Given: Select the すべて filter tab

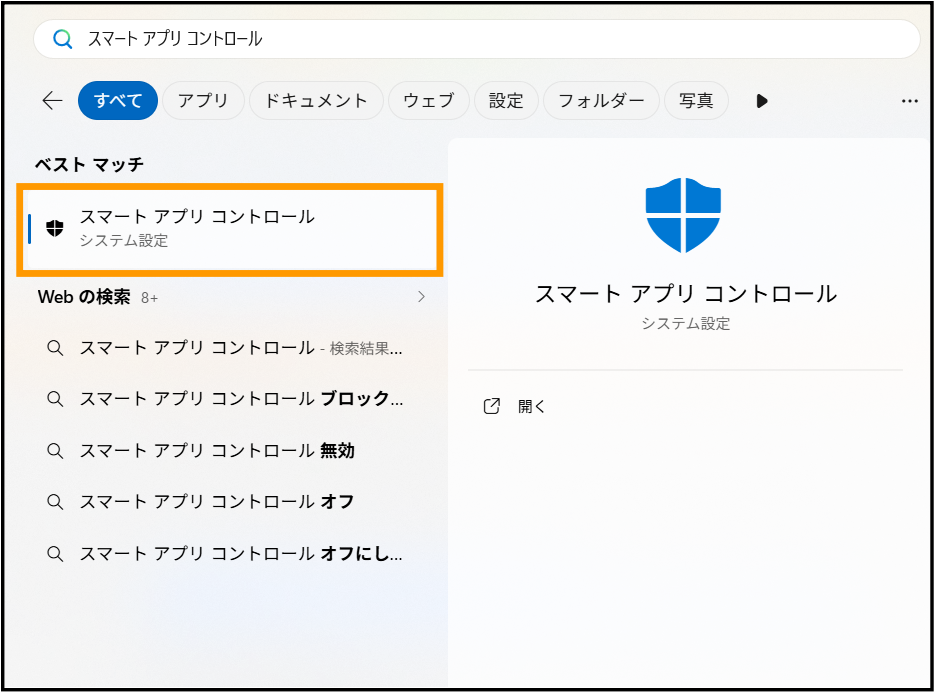Looking at the screenshot, I should [118, 101].
